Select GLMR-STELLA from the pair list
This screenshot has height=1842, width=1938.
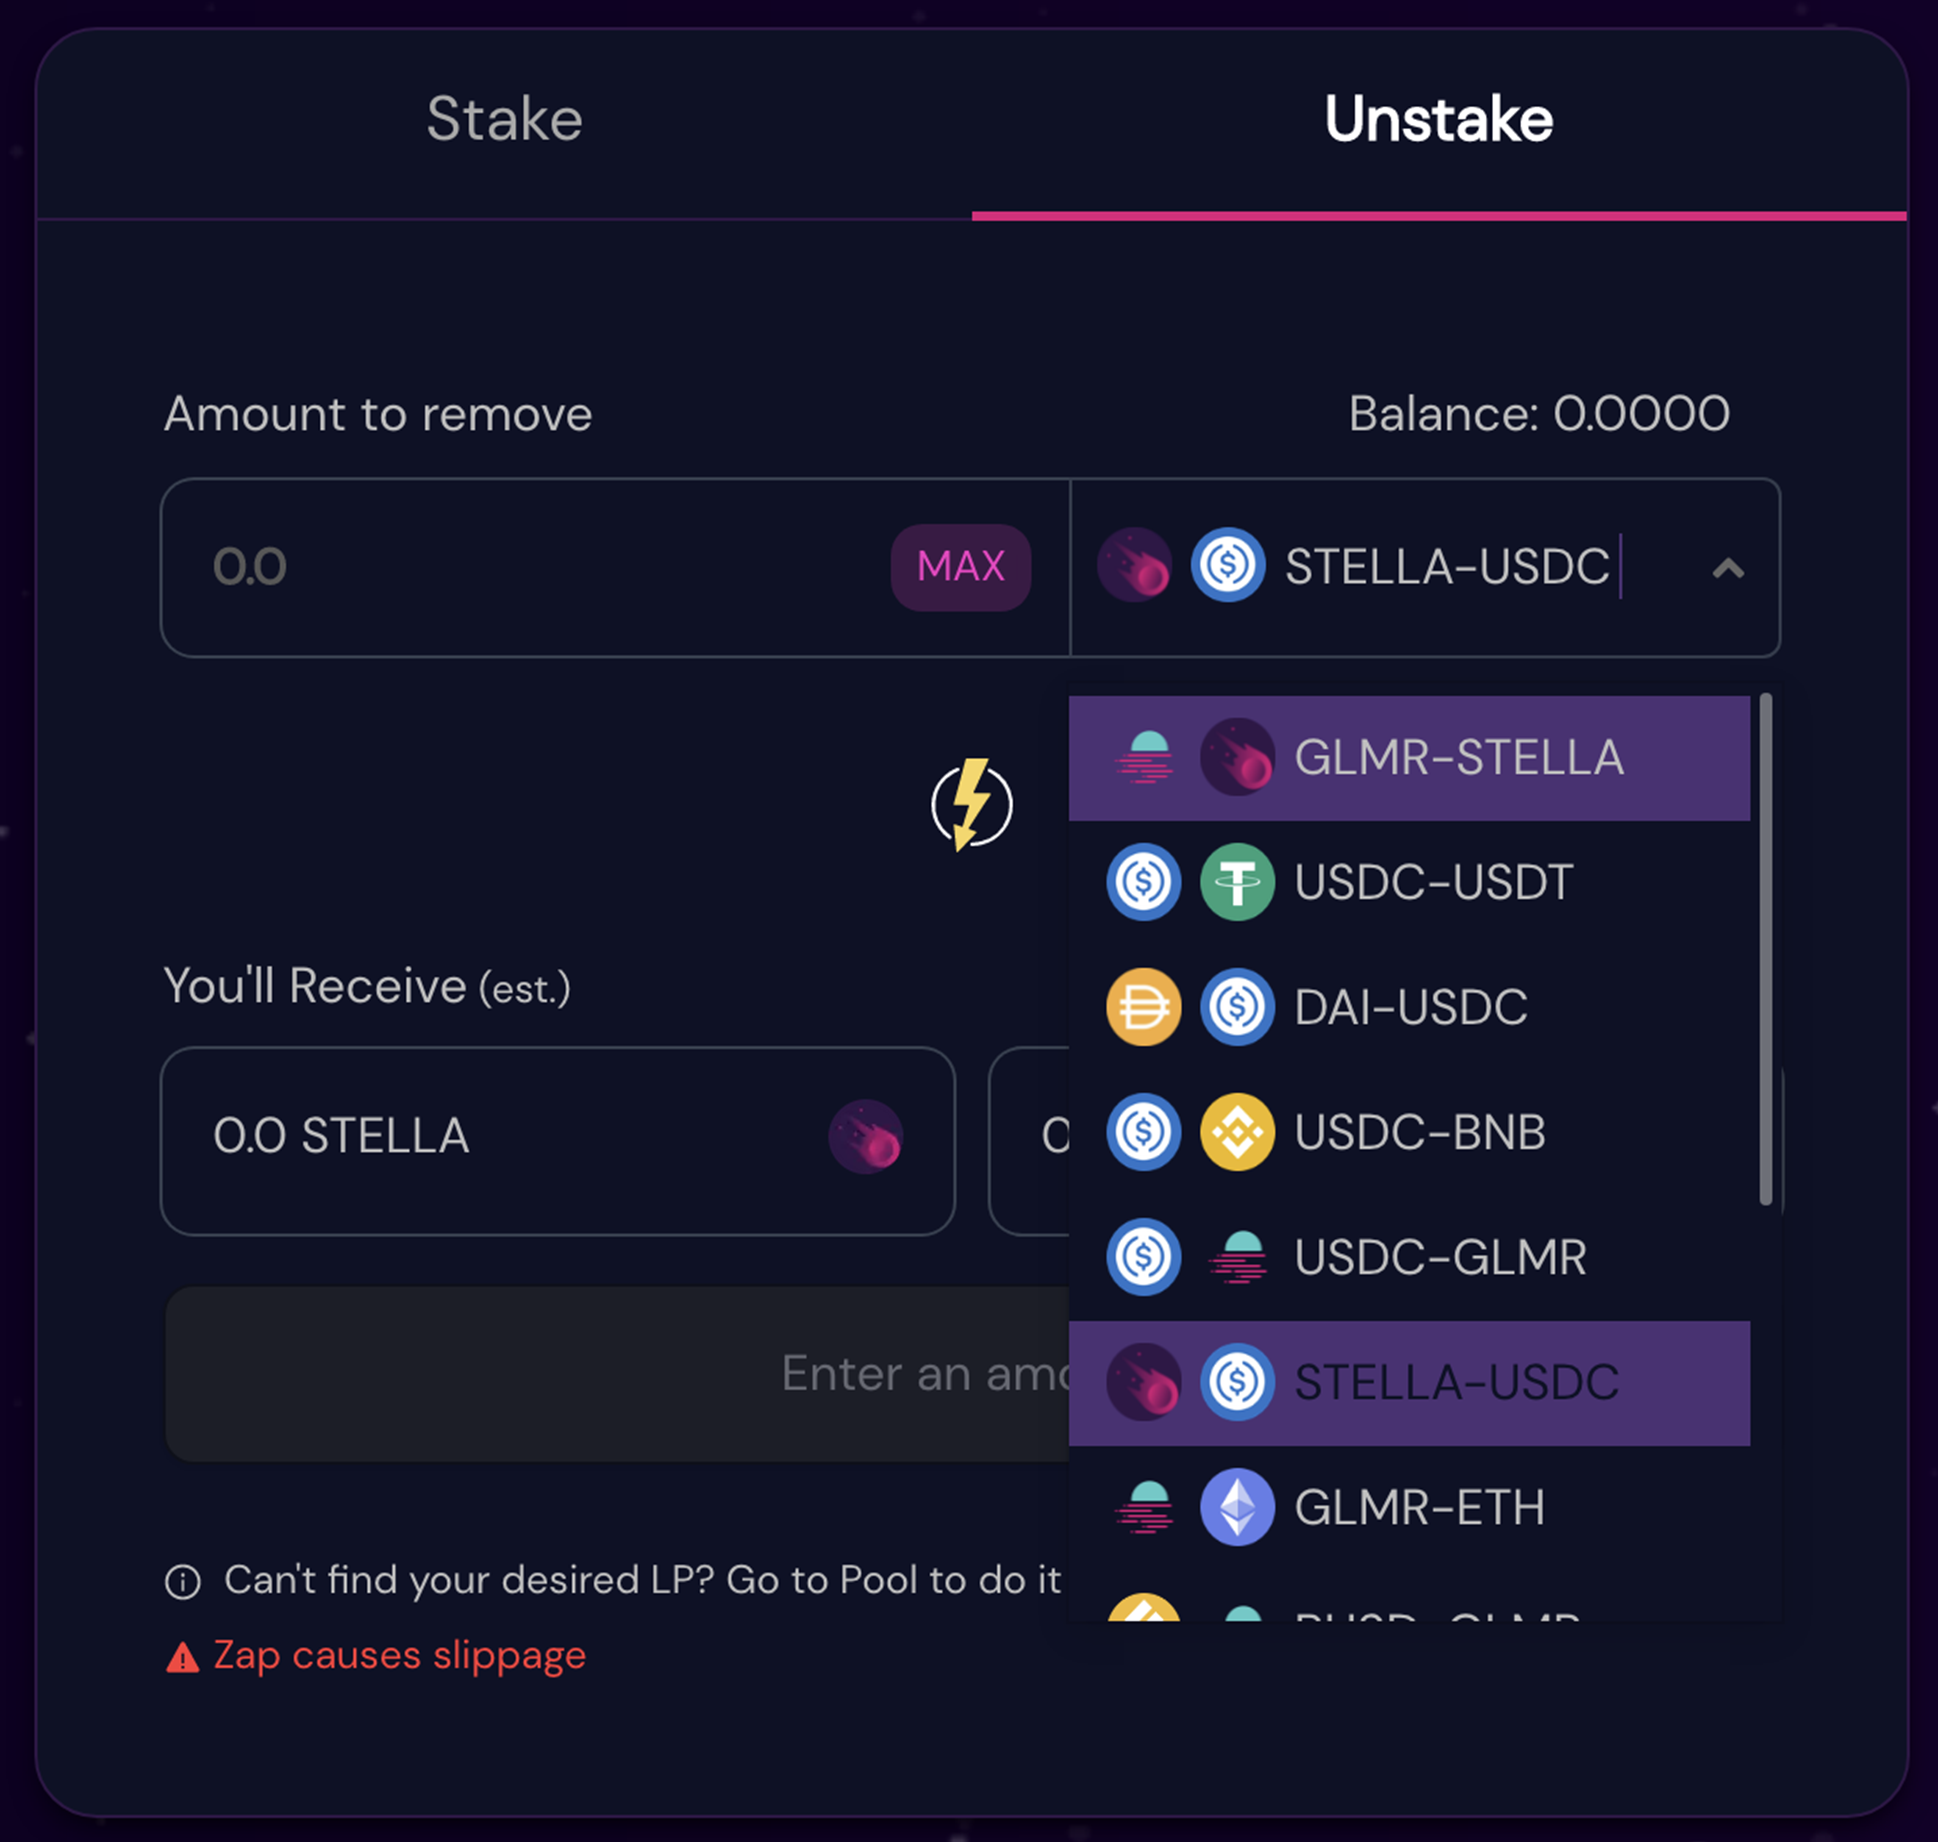1409,757
